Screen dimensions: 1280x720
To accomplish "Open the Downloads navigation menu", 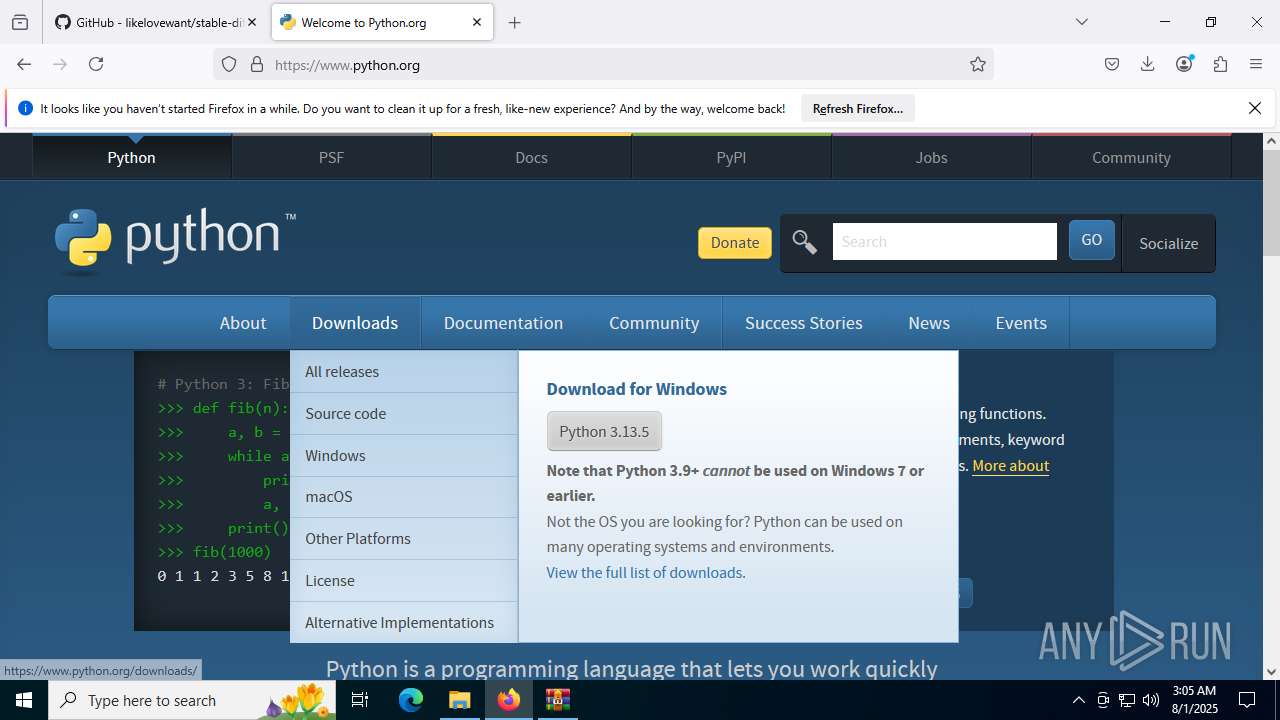I will (x=355, y=323).
